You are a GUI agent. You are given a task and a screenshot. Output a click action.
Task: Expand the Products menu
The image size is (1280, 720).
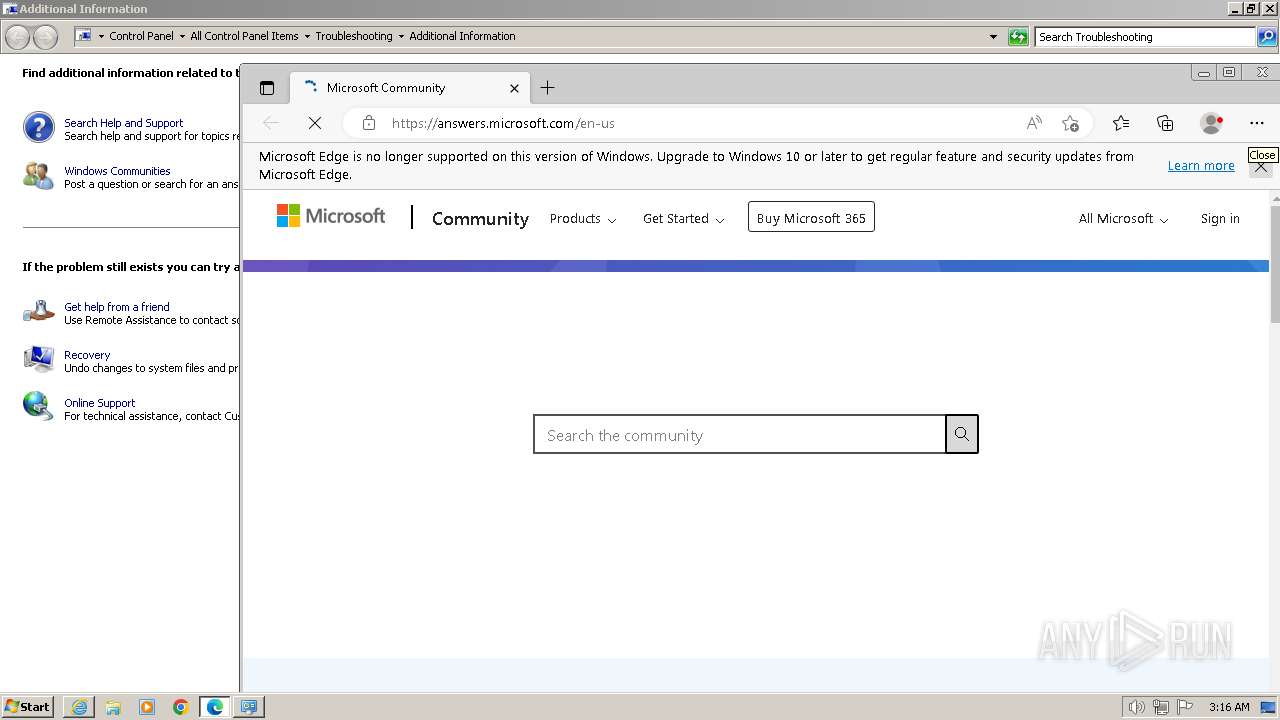(x=583, y=219)
